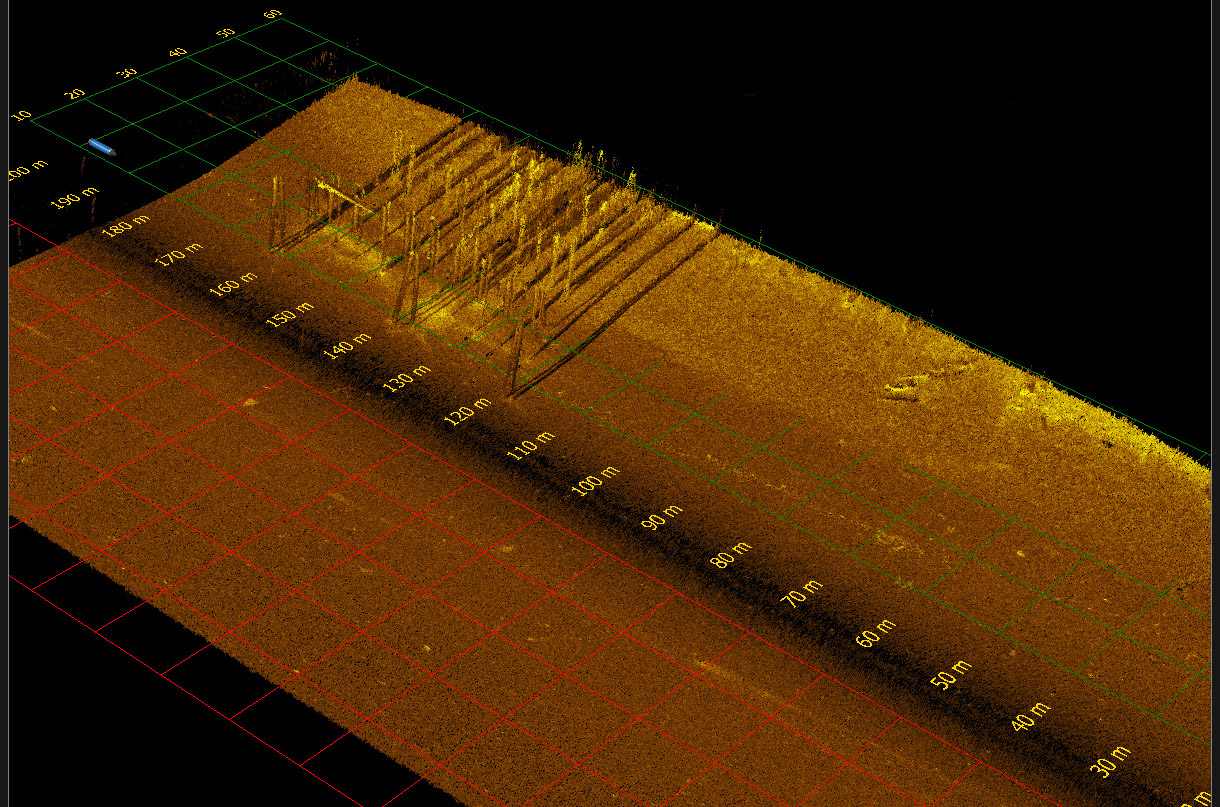1220x807 pixels.
Task: Select the 80 m distance marker
Action: [x=730, y=553]
